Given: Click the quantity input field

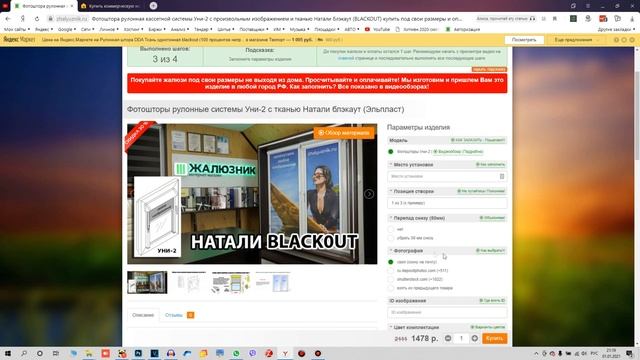Looking at the screenshot, I should click(x=461, y=338).
